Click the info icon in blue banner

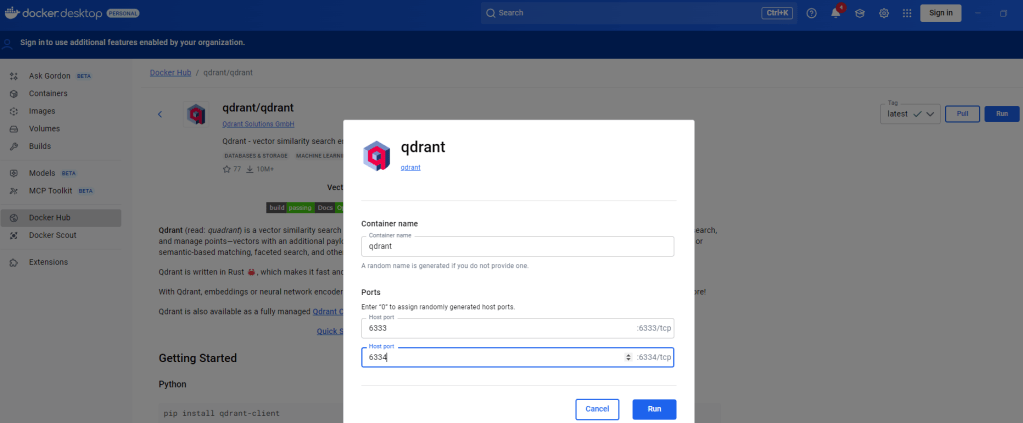click(9, 43)
